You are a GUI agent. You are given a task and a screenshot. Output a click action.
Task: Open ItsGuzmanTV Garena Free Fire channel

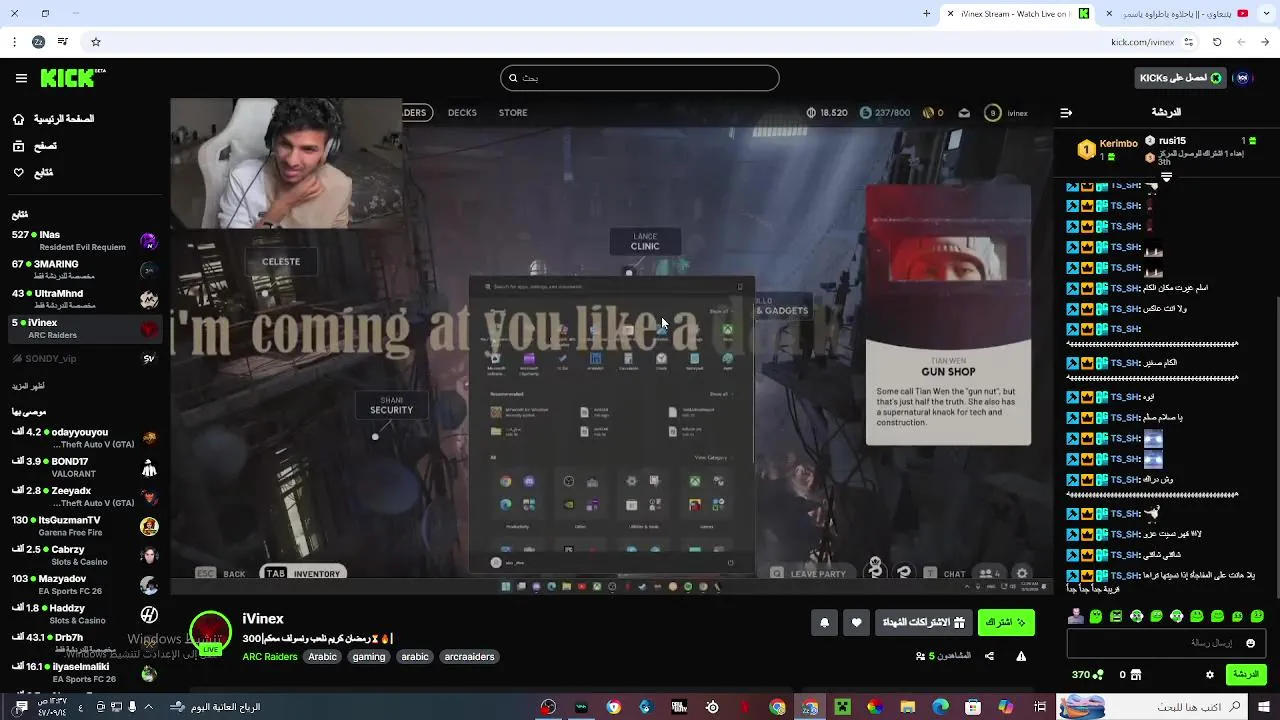[x=84, y=526]
